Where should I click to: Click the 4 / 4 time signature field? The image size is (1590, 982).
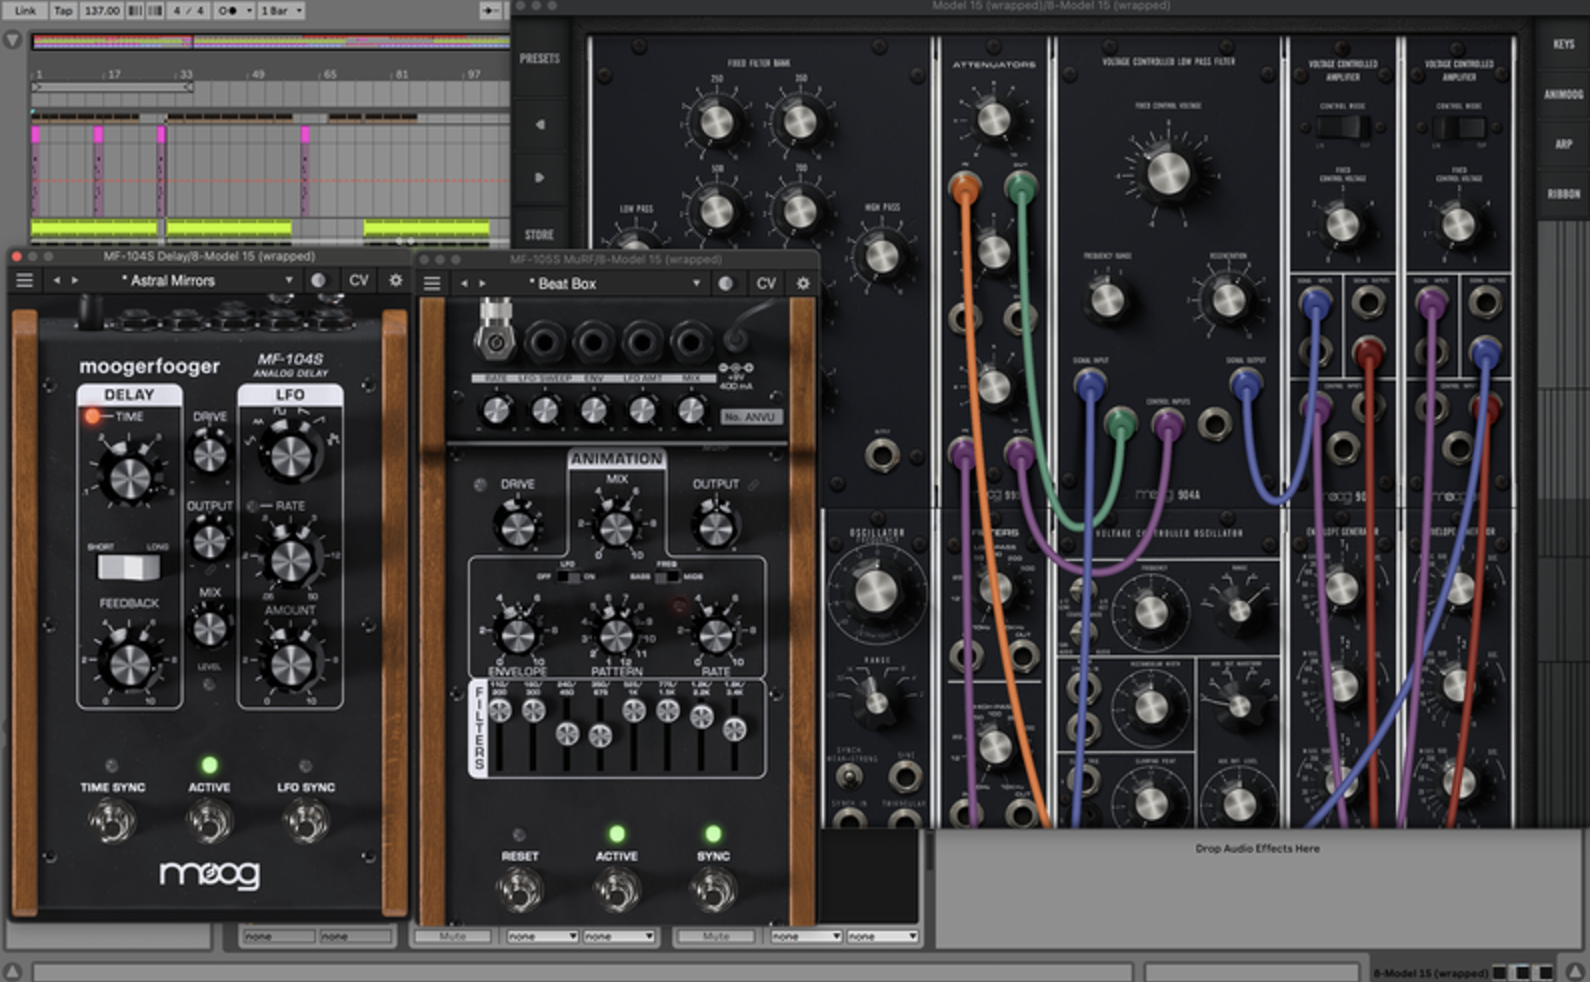pyautogui.click(x=188, y=11)
